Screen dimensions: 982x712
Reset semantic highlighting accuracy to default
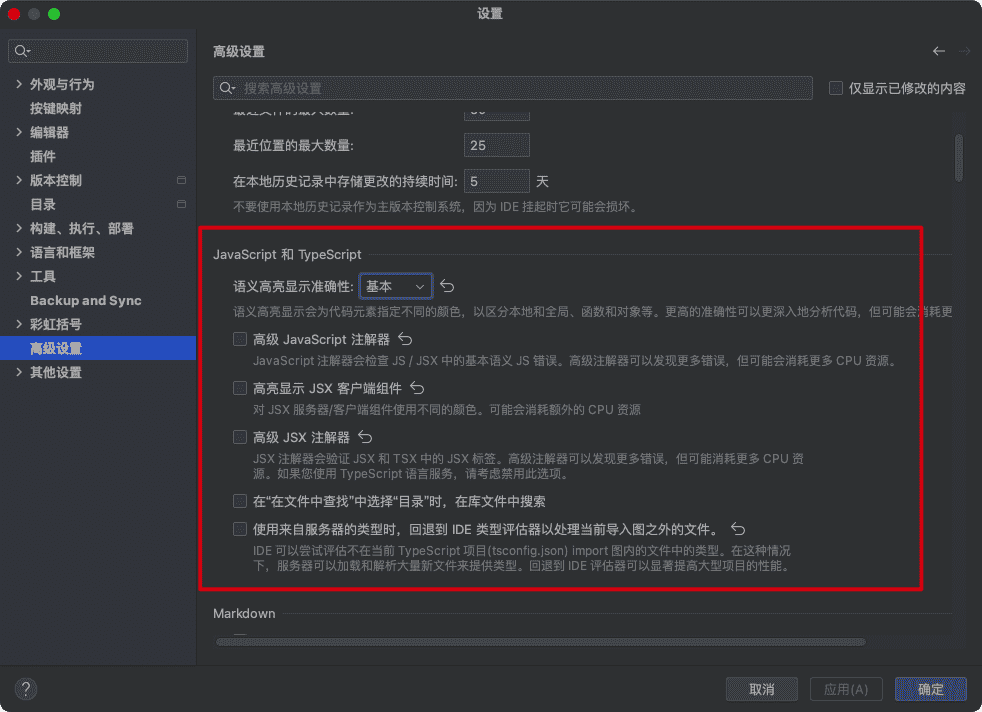[x=448, y=286]
